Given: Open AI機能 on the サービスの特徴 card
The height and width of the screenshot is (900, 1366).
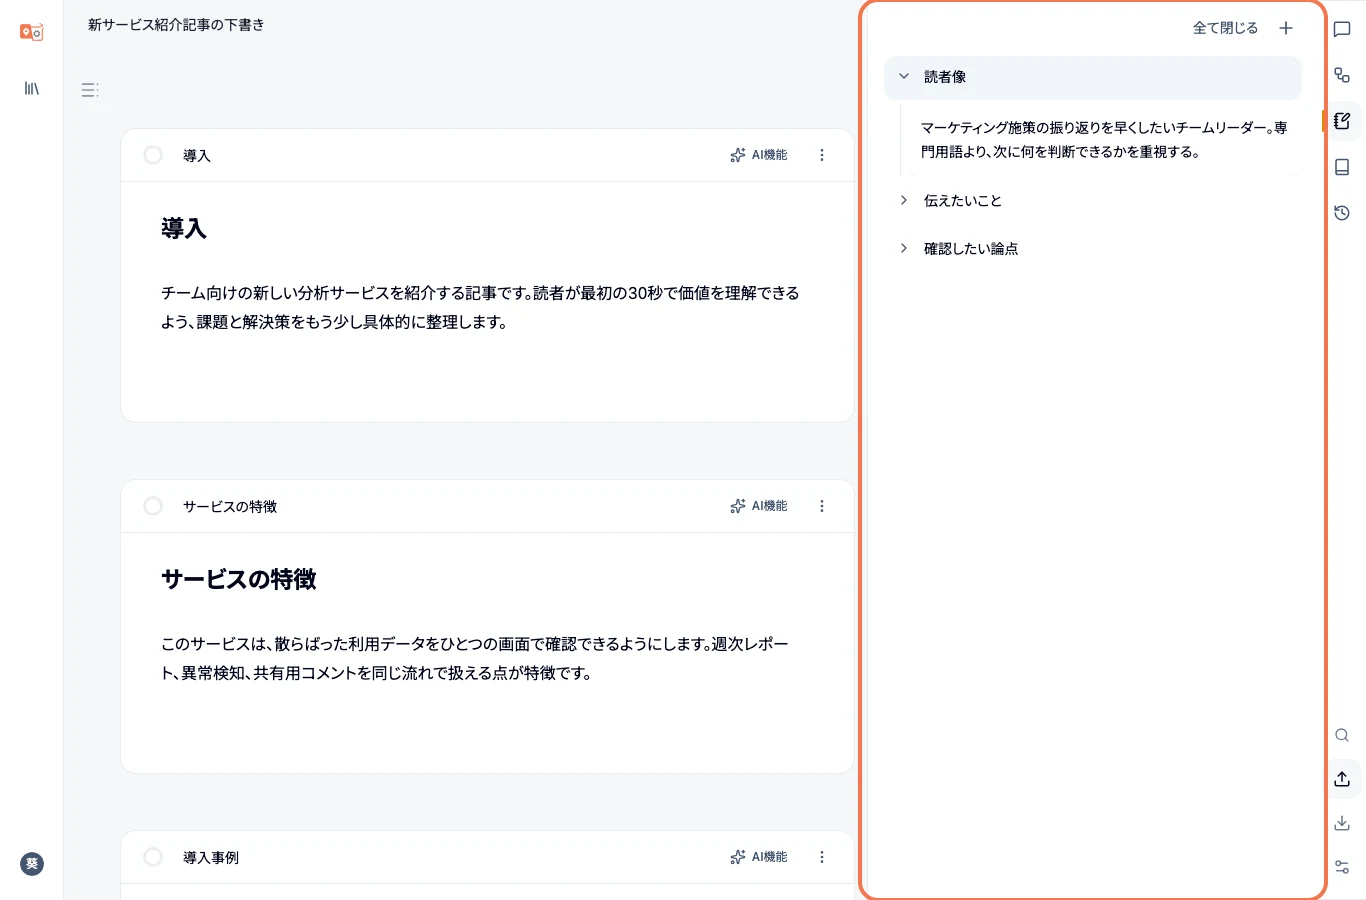Looking at the screenshot, I should coord(759,506).
